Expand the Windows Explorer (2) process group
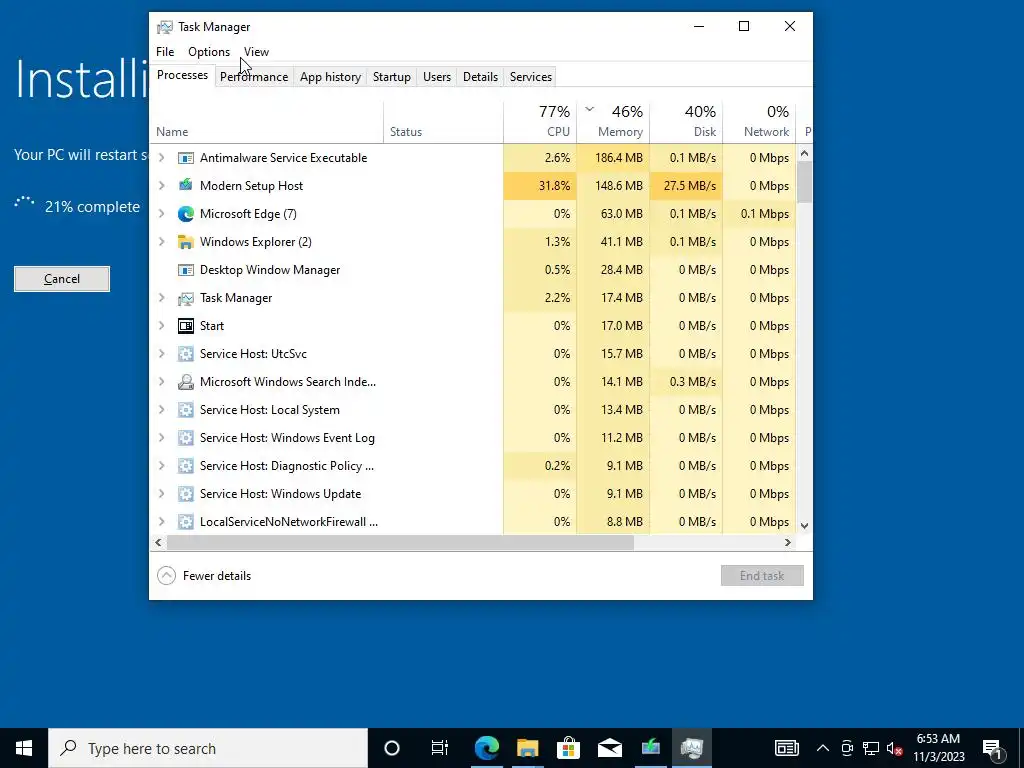The height and width of the screenshot is (768, 1024). pos(161,242)
